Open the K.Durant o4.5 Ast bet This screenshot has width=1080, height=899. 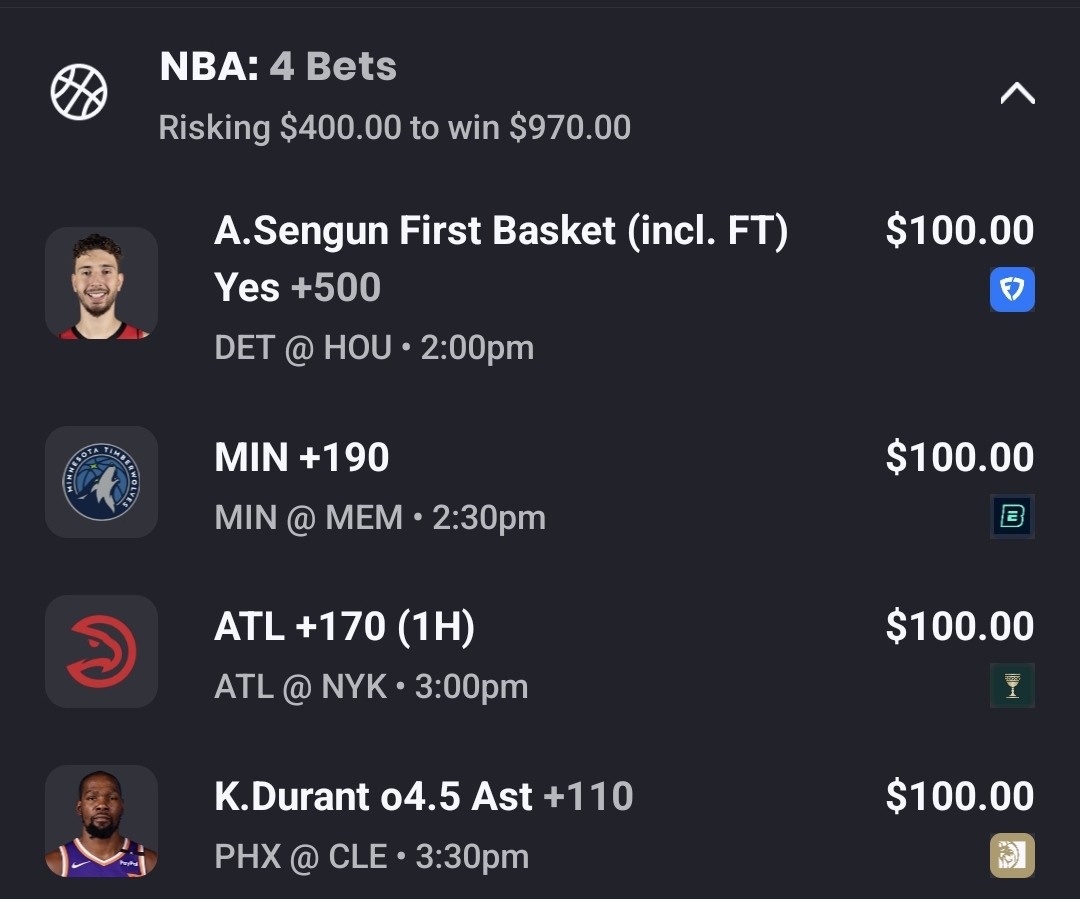[x=423, y=797]
